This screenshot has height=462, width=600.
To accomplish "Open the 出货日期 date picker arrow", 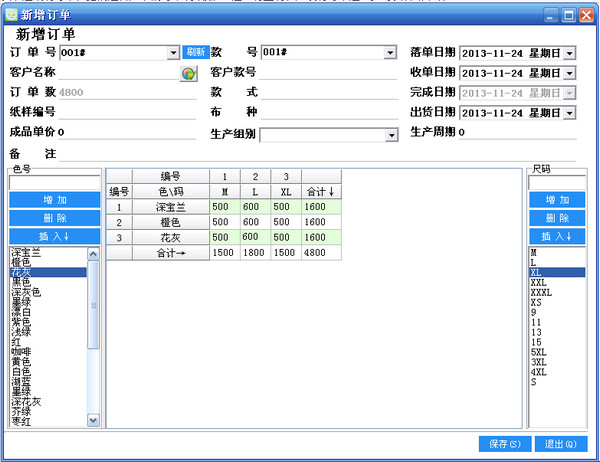I will click(x=570, y=113).
